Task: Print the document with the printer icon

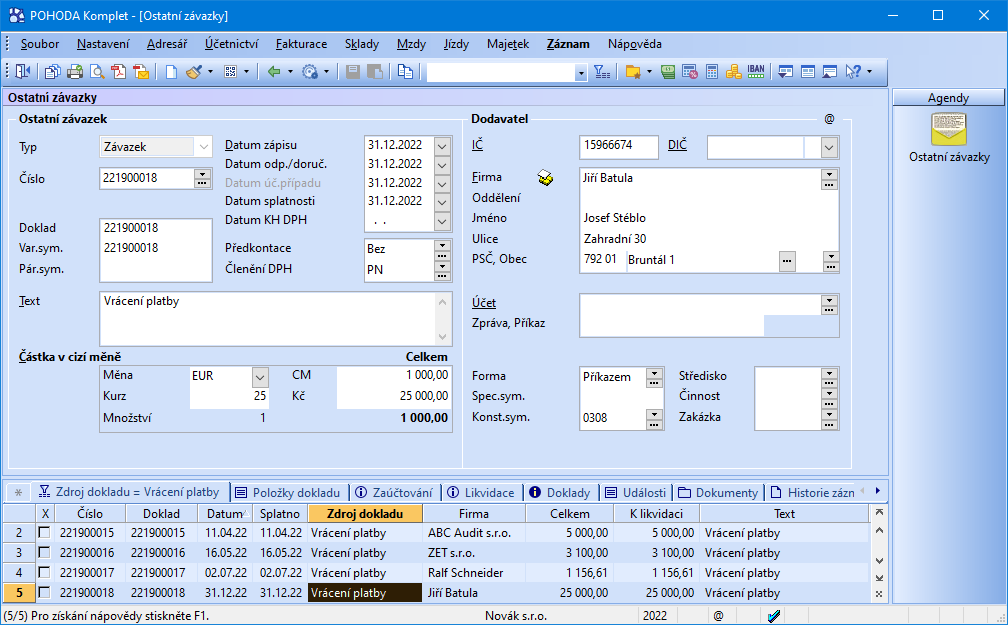Action: (75, 72)
